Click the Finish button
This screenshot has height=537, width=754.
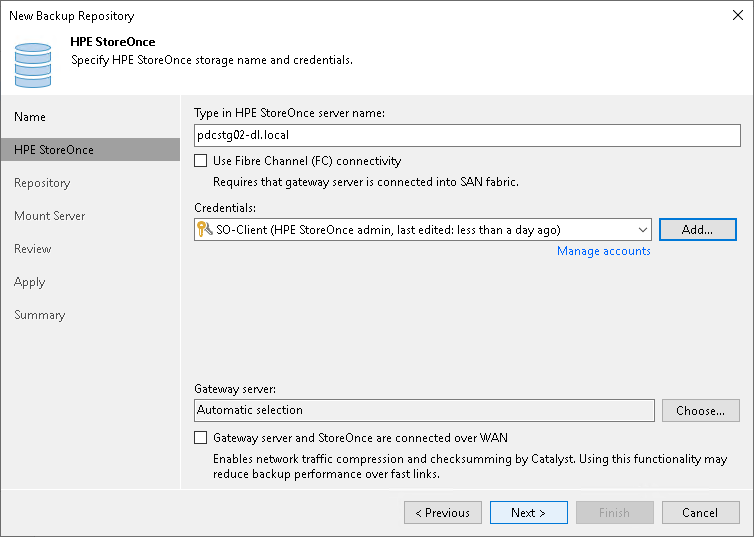(x=614, y=512)
